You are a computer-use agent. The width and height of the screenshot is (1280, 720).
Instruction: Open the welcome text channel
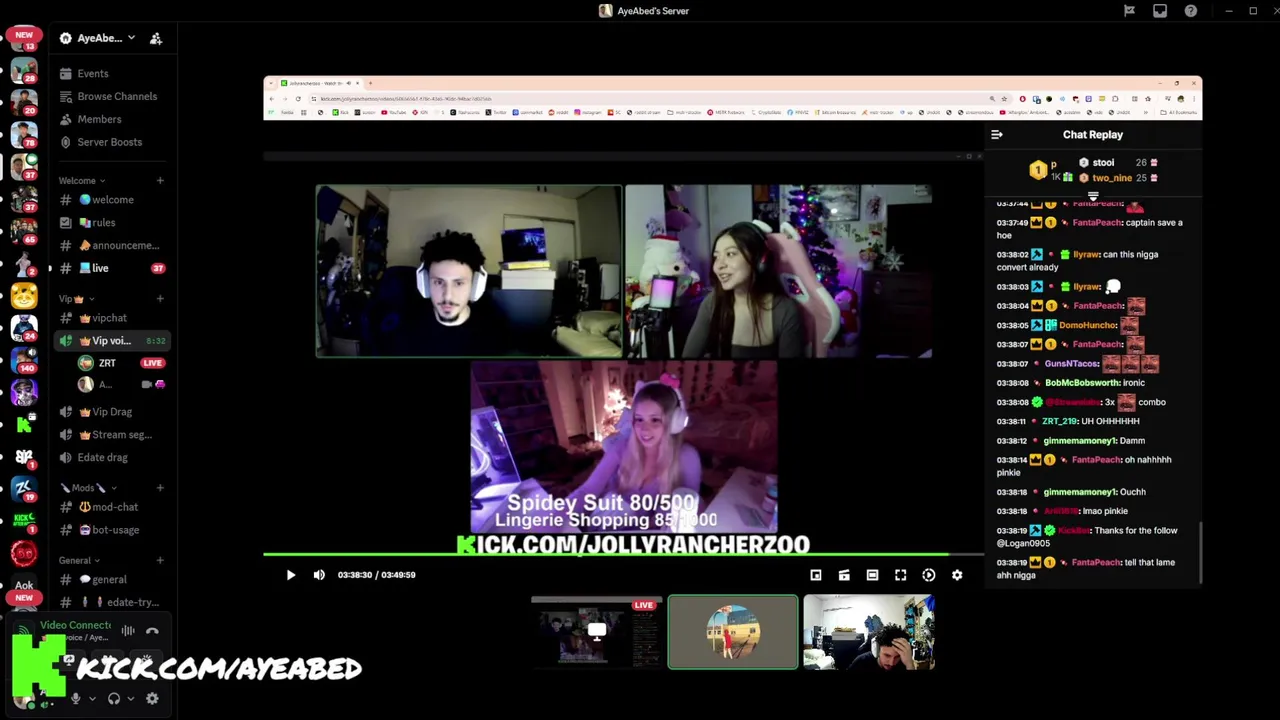112,200
